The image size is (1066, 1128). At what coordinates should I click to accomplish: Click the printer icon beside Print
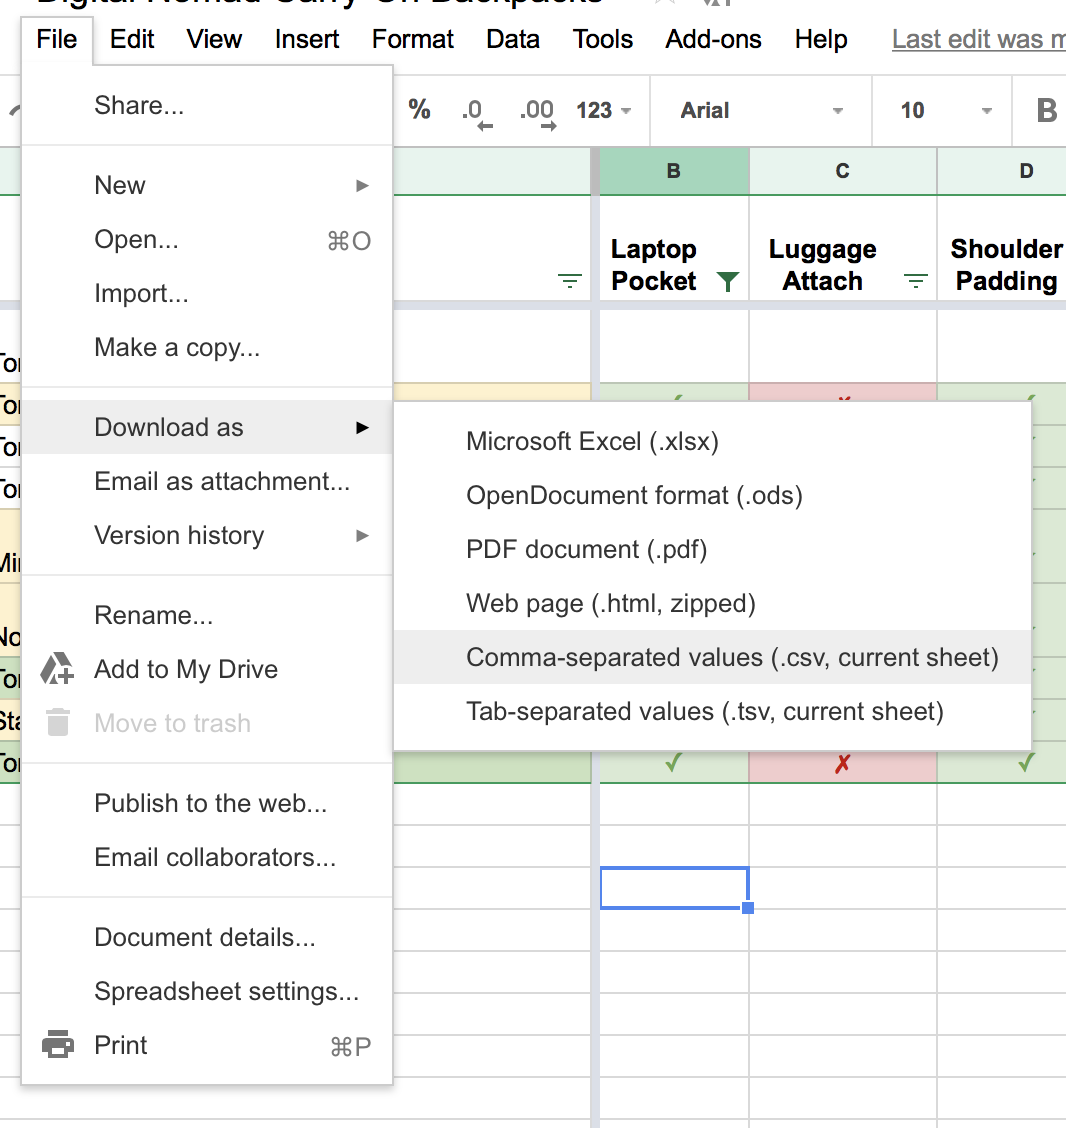57,1044
